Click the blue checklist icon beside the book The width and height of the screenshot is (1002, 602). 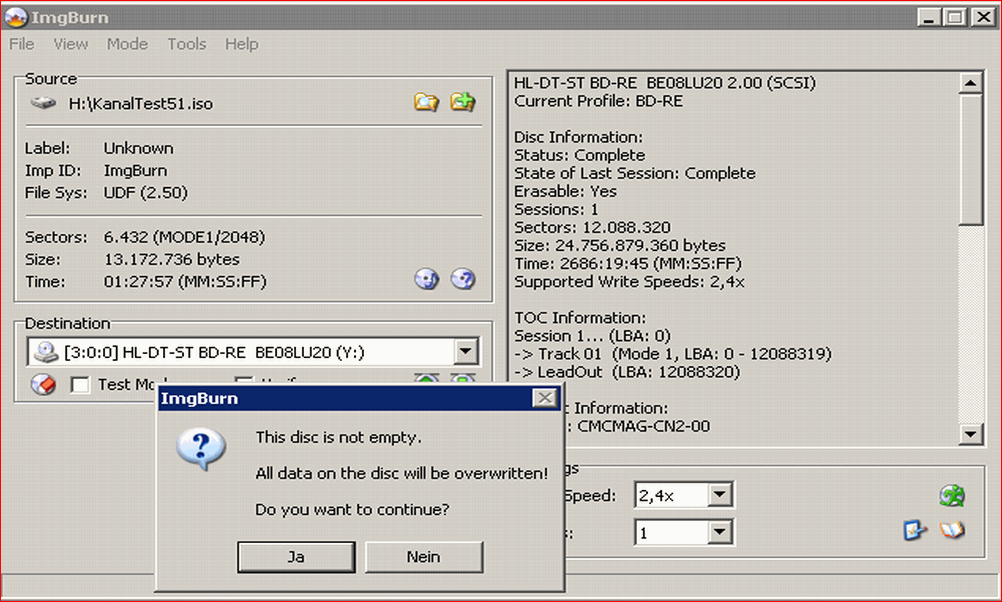tap(915, 531)
